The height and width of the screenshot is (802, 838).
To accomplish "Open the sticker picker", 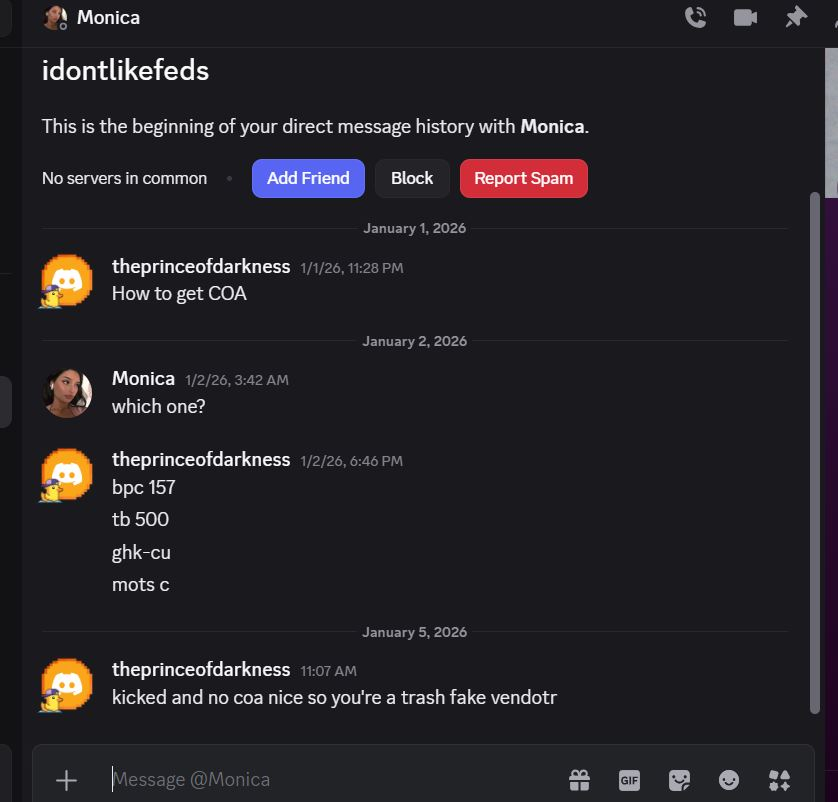I will coord(679,780).
